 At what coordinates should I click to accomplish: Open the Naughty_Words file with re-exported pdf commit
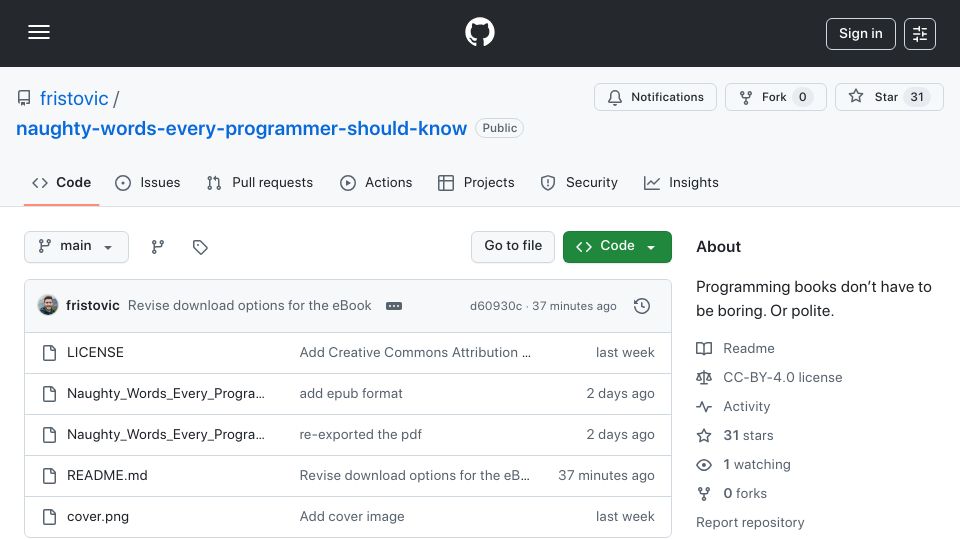tap(165, 435)
